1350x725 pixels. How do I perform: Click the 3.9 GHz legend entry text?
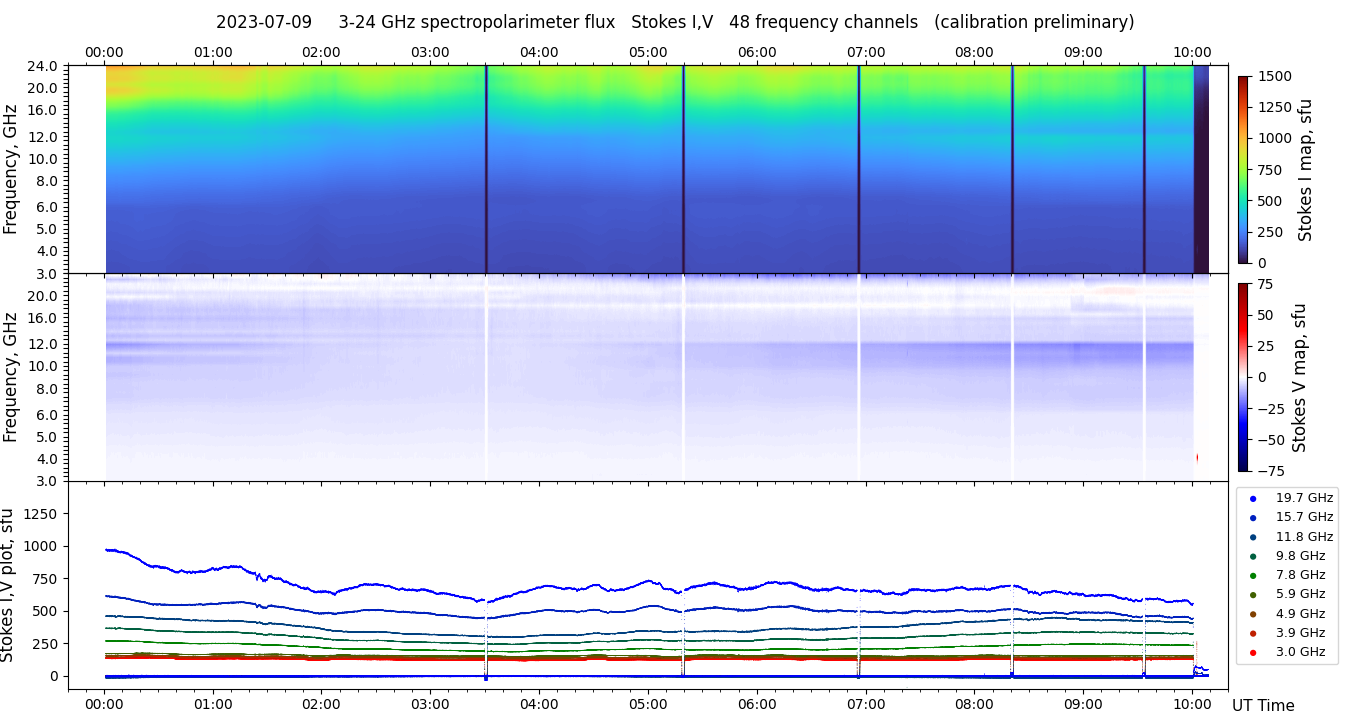pyautogui.click(x=1303, y=633)
